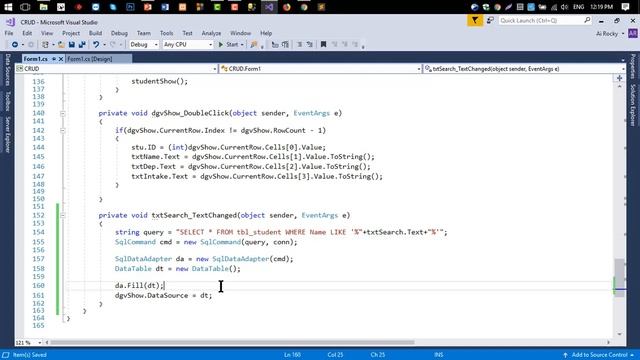Click the Item(s) Saved status text

click(x=30, y=355)
